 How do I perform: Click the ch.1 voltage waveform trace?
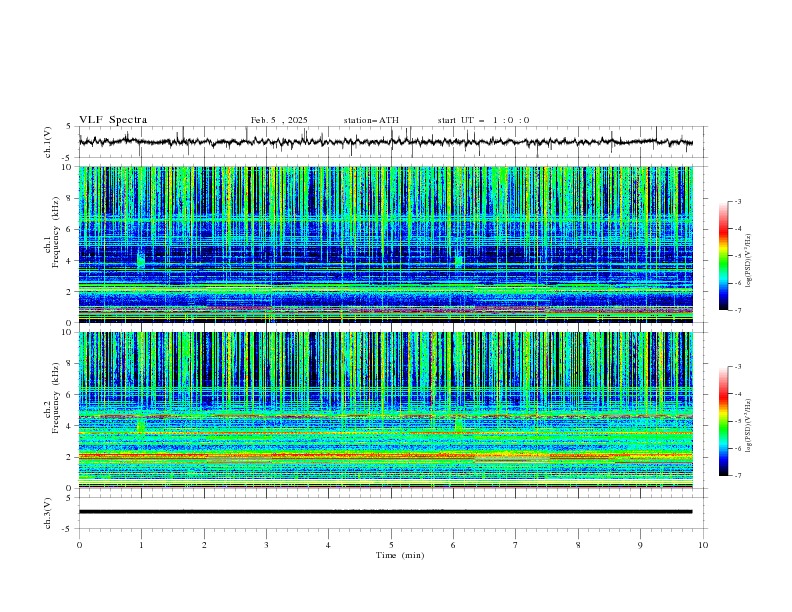385,142
